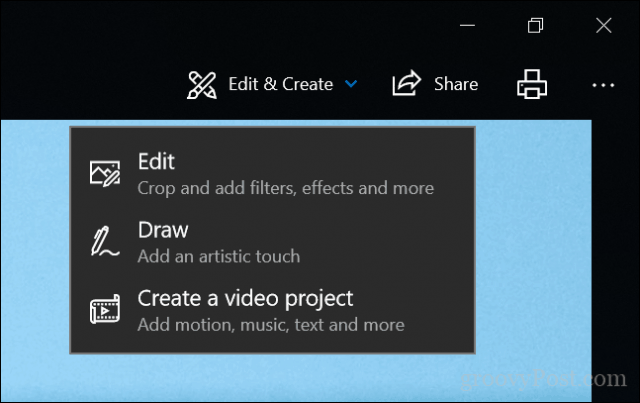The width and height of the screenshot is (640, 403).
Task: Click the Edit picture icon in menu
Action: point(105,174)
